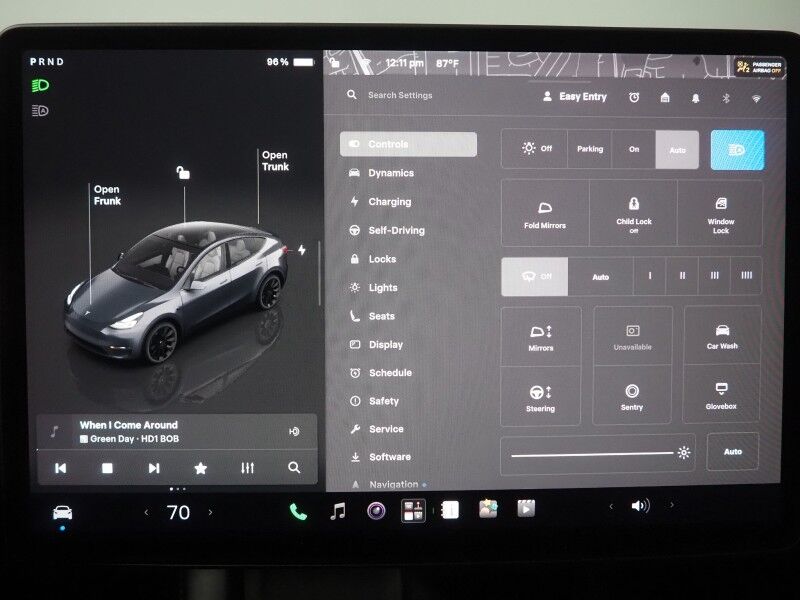Toggle the Child Lock
The height and width of the screenshot is (600, 800).
pyautogui.click(x=634, y=214)
